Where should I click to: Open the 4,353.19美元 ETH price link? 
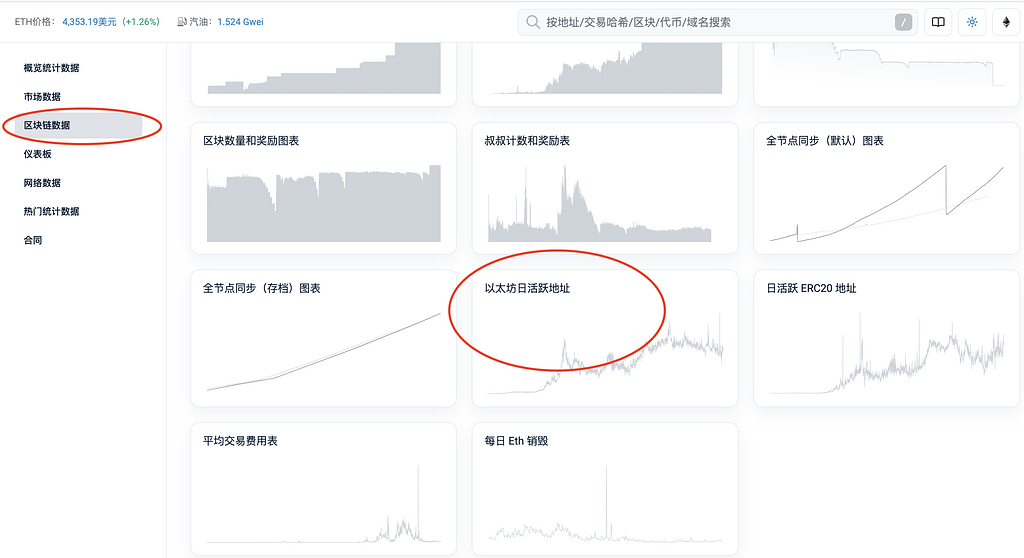click(89, 21)
